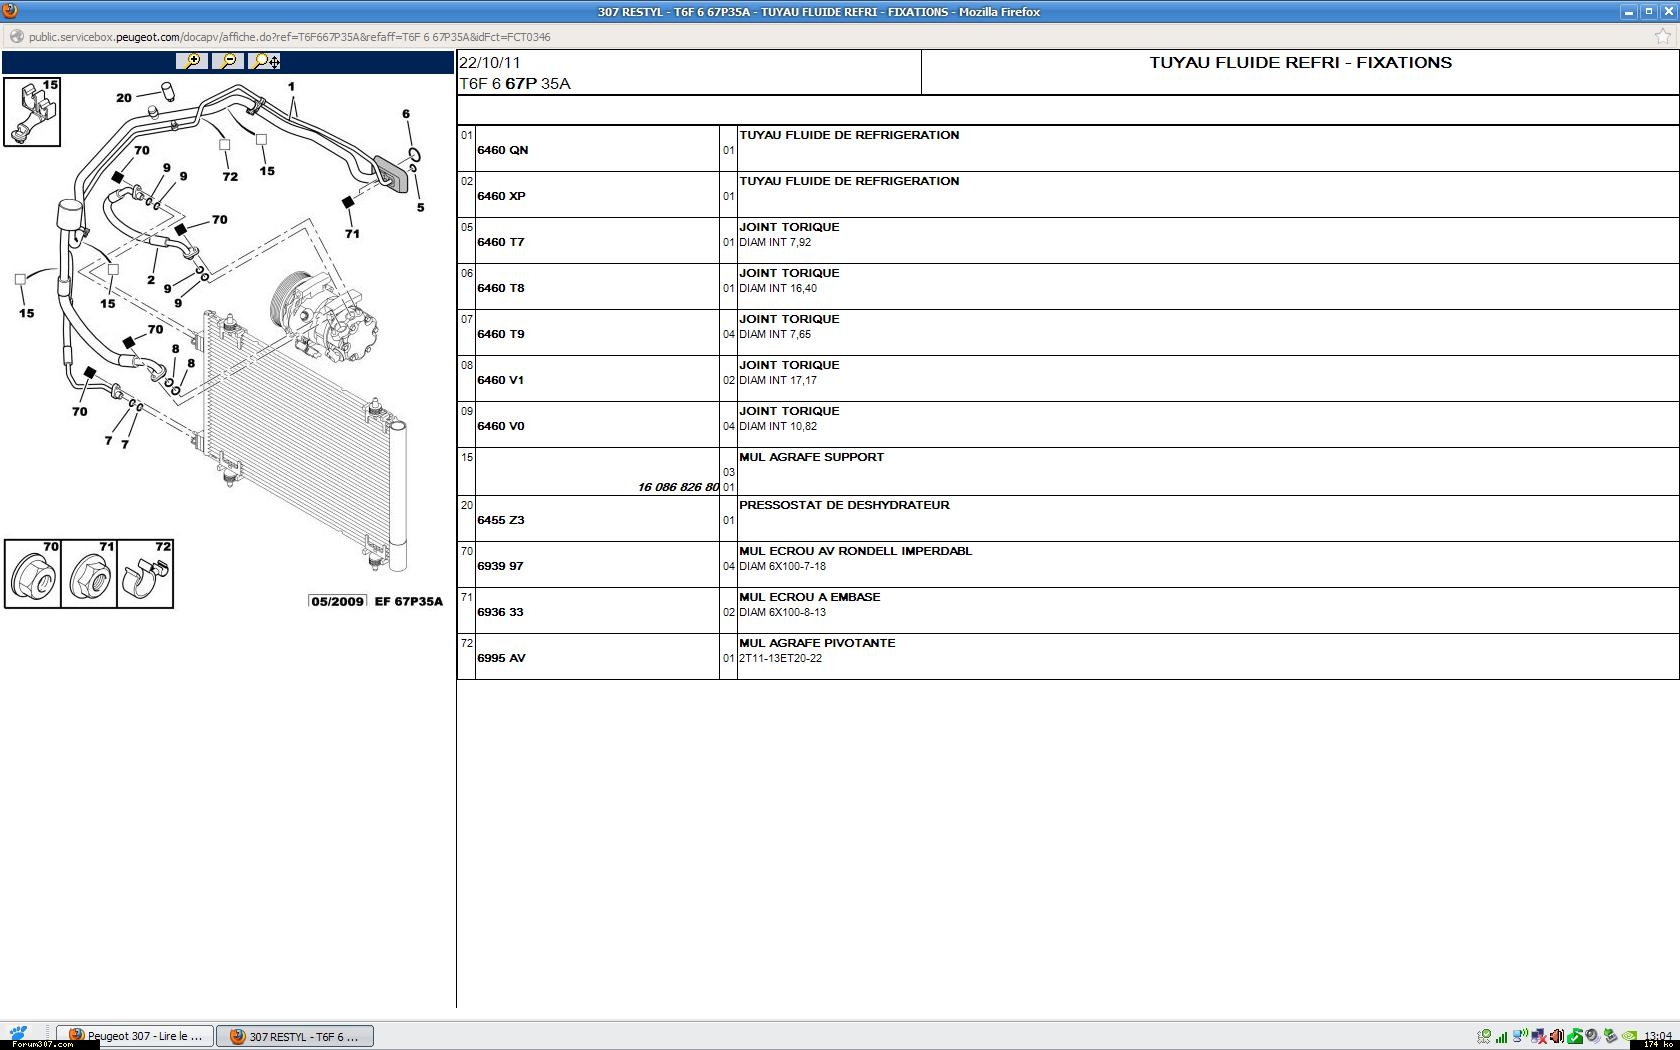The image size is (1680, 1050).
Task: Click MUL ECROU AV RONDELL IMPERDABL text
Action: click(855, 551)
